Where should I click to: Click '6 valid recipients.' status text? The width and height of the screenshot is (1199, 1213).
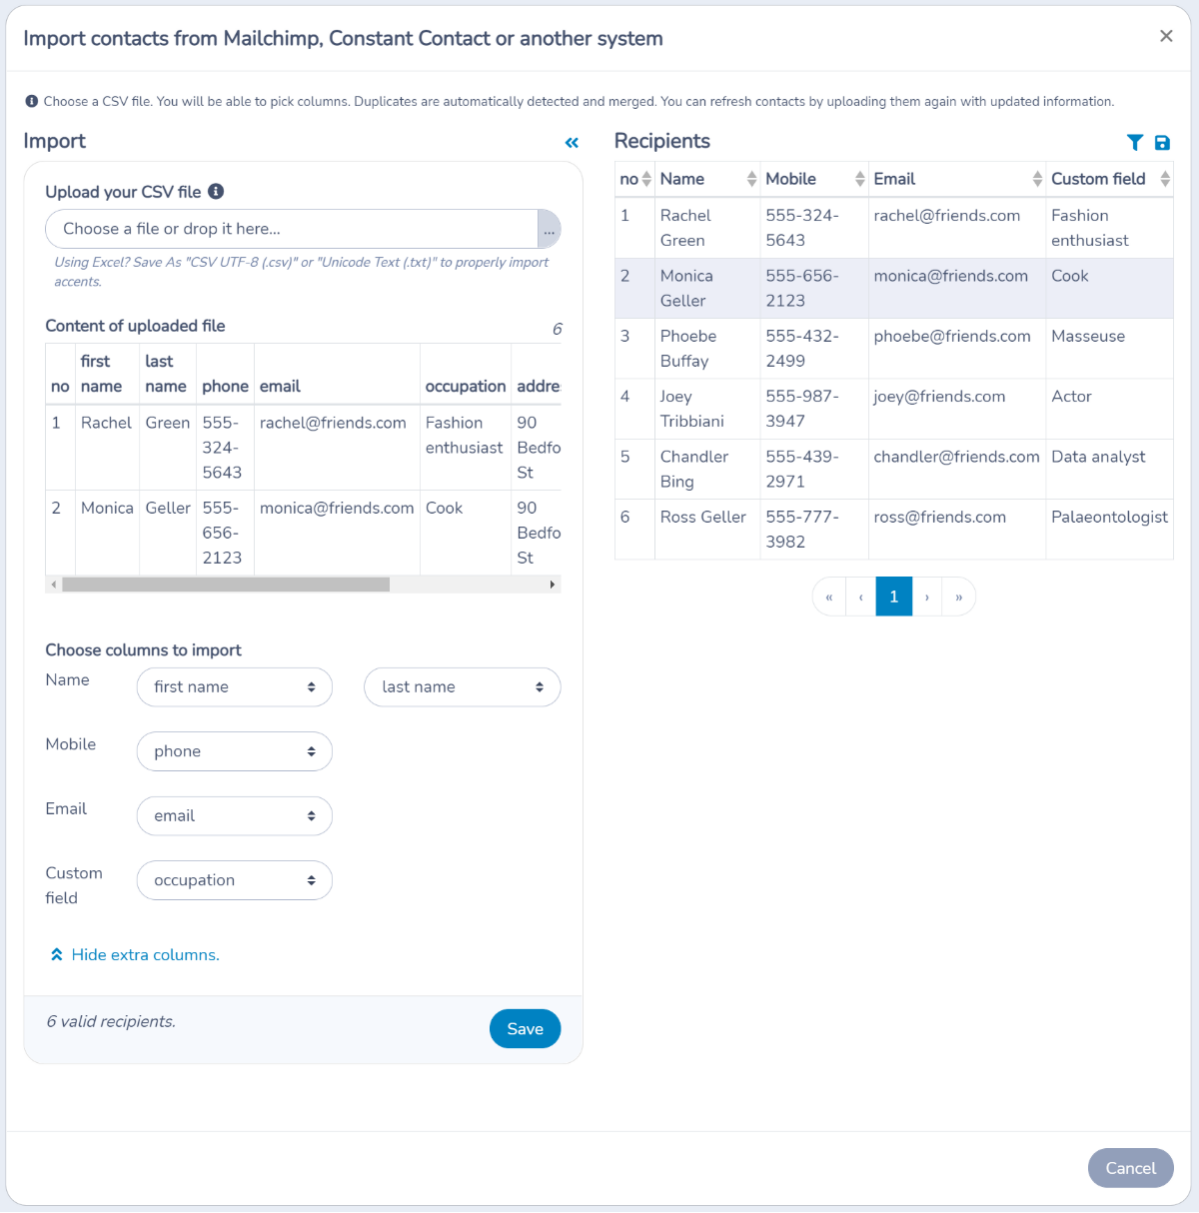[111, 1021]
